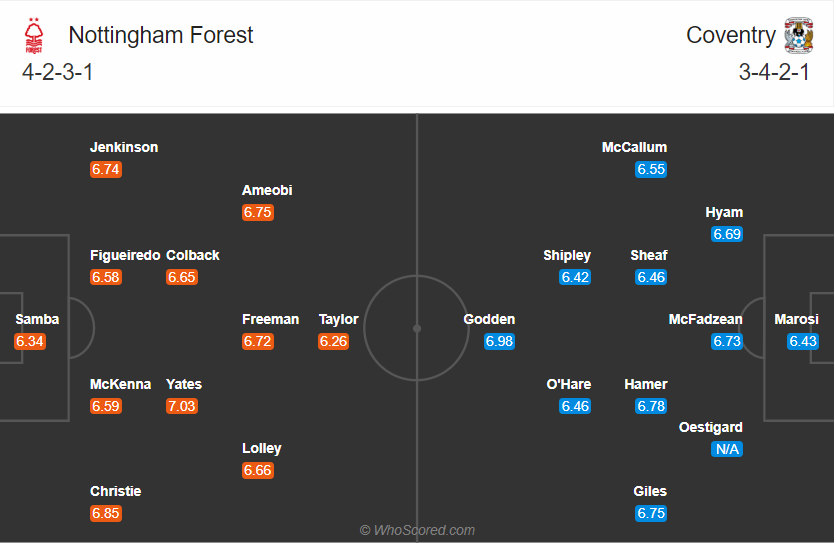Click Hamer's 6.78 rating badge

point(651,406)
